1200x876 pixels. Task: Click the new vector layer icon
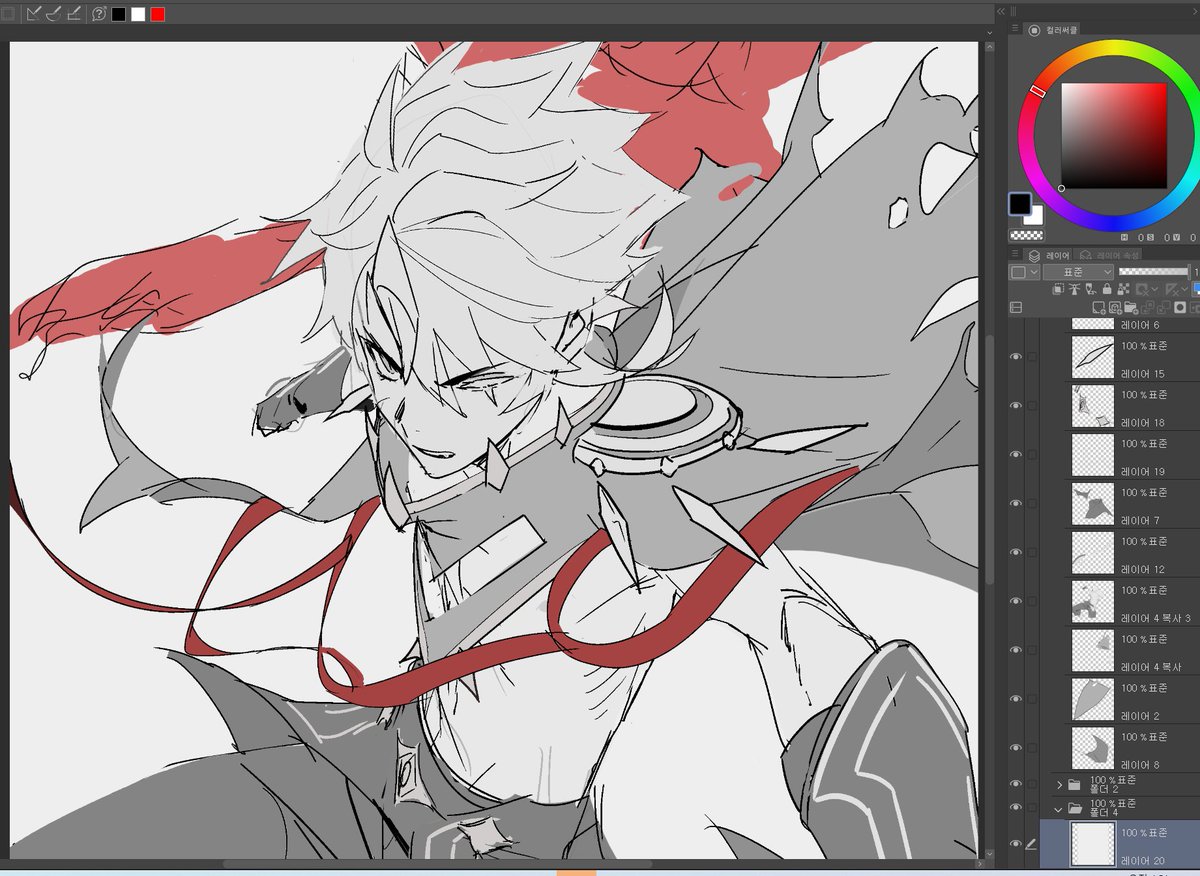(1115, 308)
